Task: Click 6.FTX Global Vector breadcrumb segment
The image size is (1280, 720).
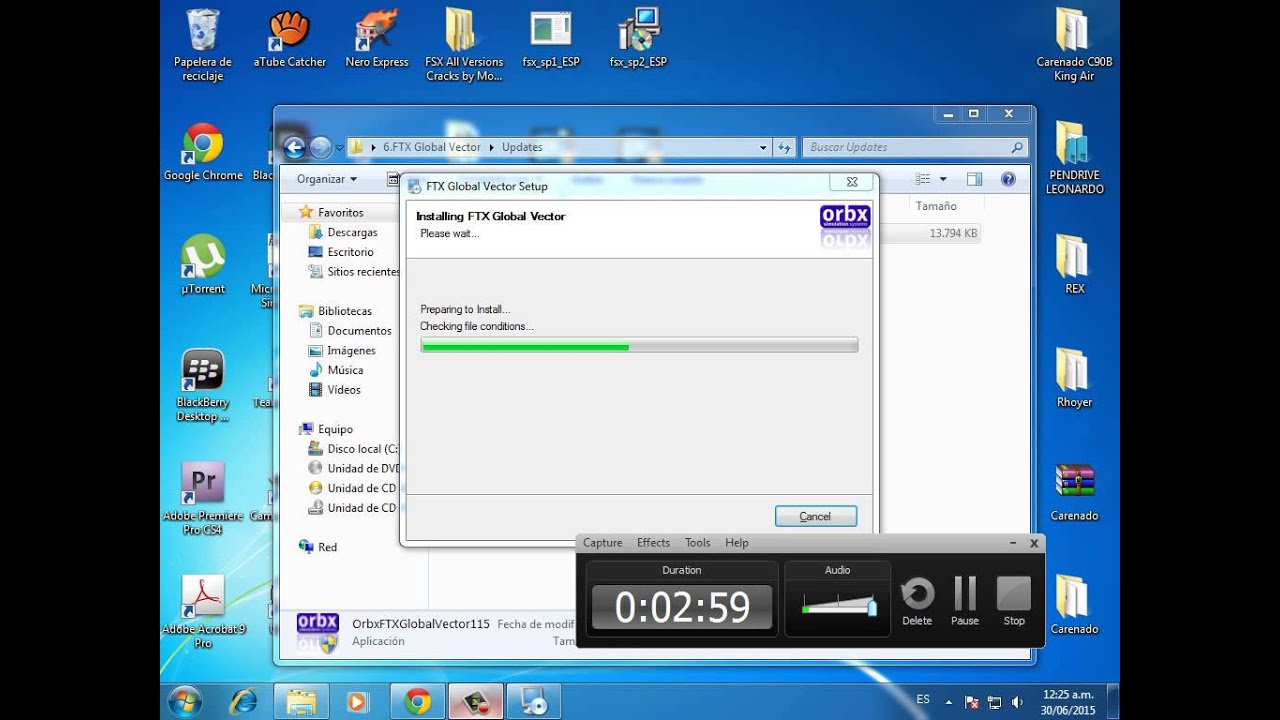Action: pyautogui.click(x=432, y=147)
